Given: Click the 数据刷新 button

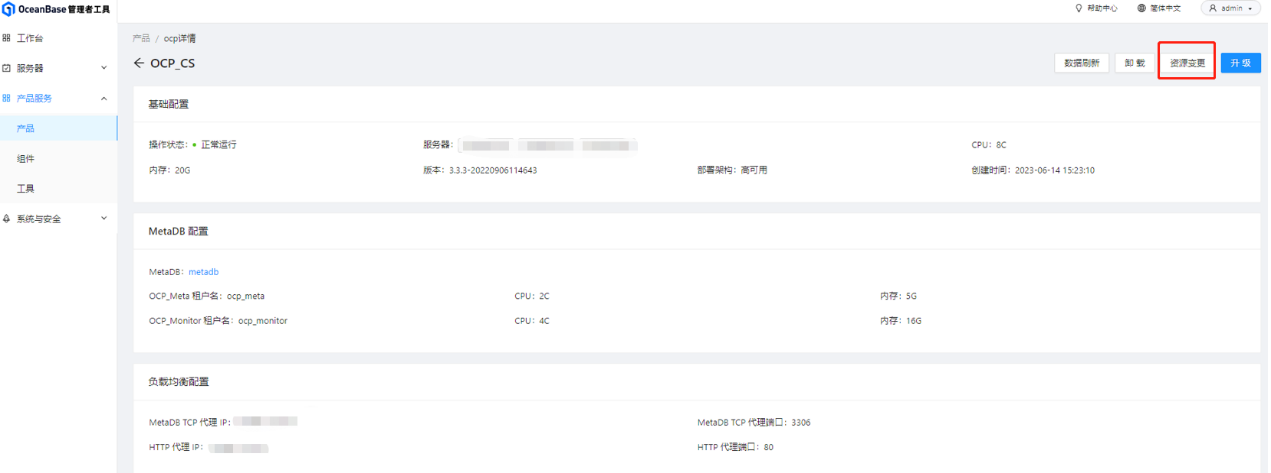Looking at the screenshot, I should coord(1081,63).
